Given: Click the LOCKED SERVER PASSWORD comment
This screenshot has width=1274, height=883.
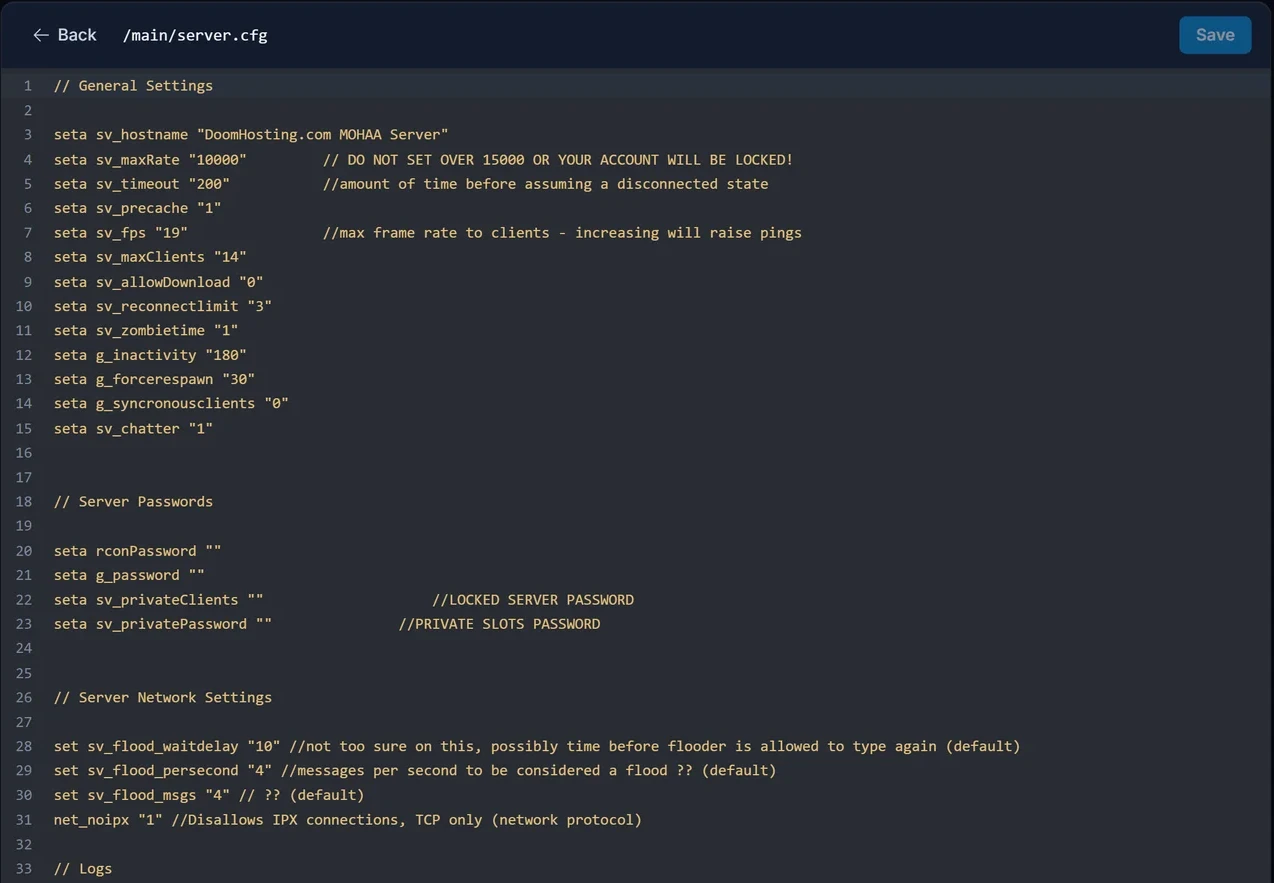Looking at the screenshot, I should pos(533,600).
